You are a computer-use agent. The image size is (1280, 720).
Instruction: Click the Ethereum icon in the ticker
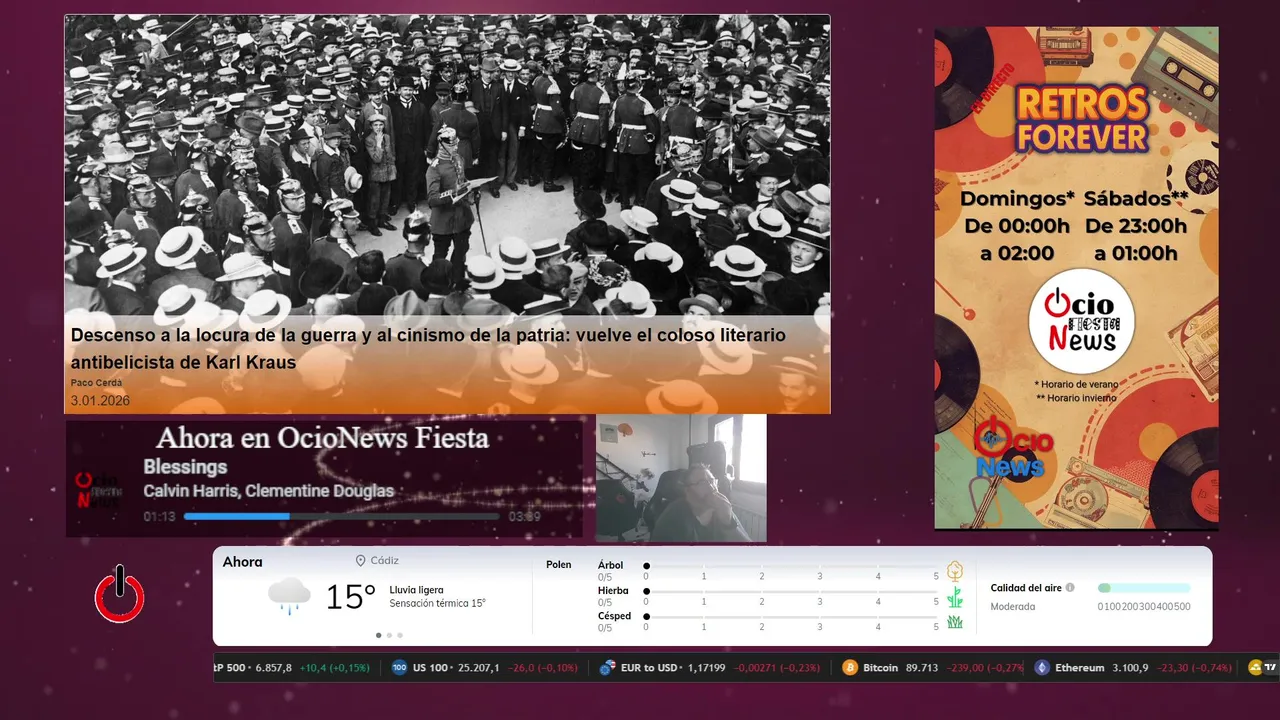(x=1042, y=668)
